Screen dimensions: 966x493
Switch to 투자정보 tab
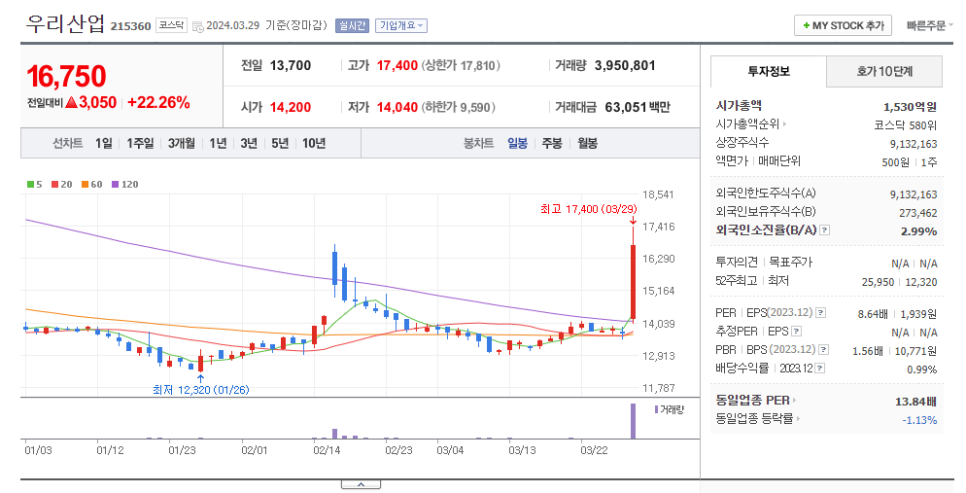click(x=768, y=71)
